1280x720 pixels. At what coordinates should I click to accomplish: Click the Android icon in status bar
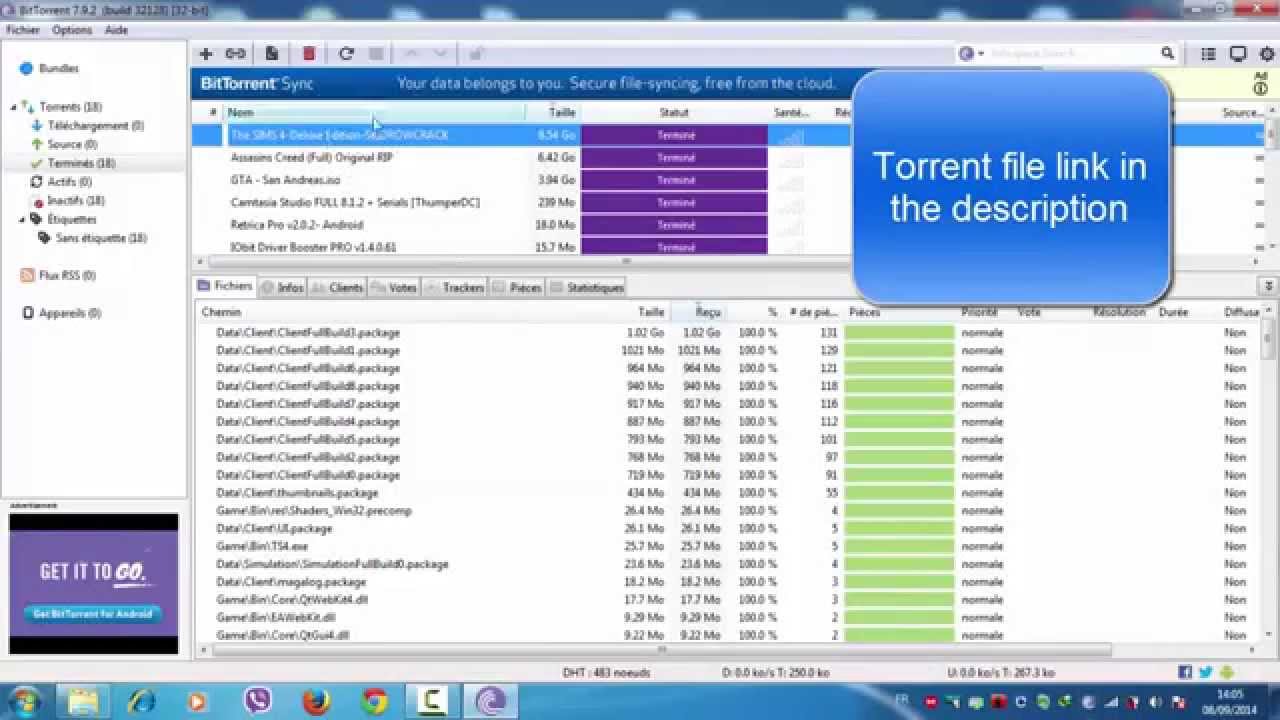[1228, 673]
